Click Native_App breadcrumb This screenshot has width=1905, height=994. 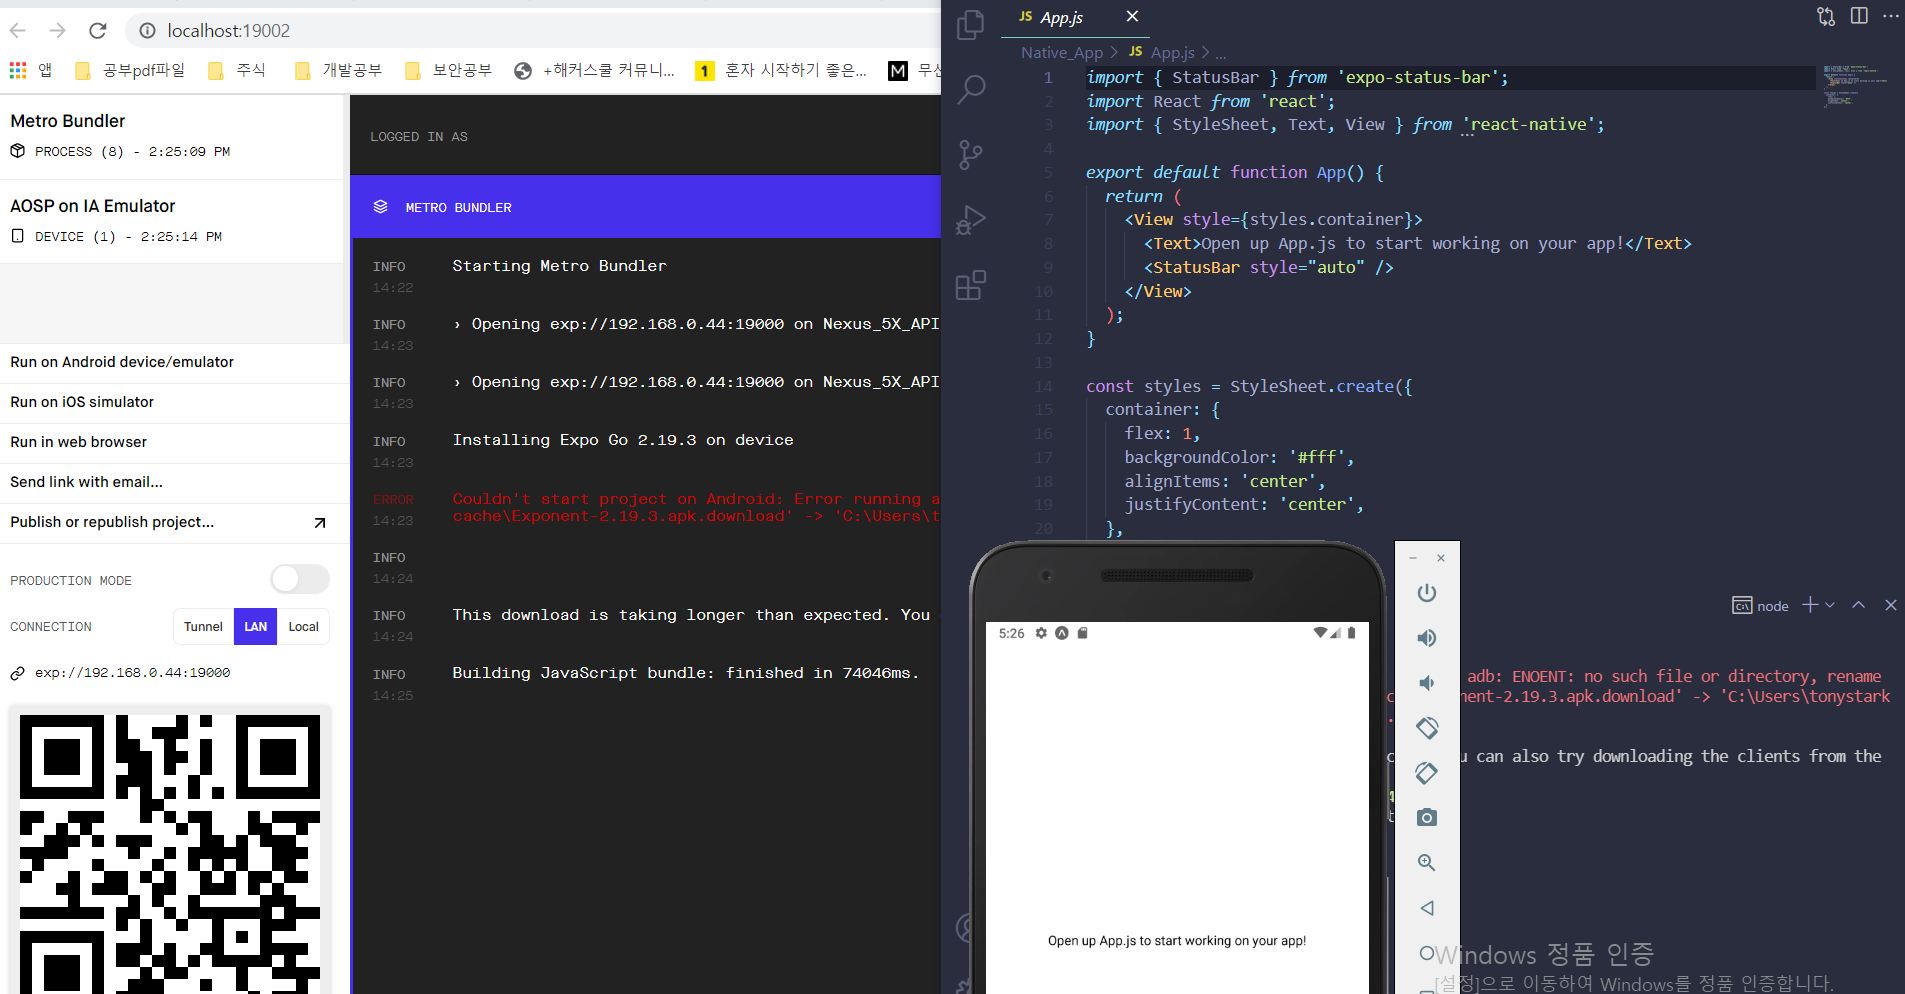point(1062,52)
